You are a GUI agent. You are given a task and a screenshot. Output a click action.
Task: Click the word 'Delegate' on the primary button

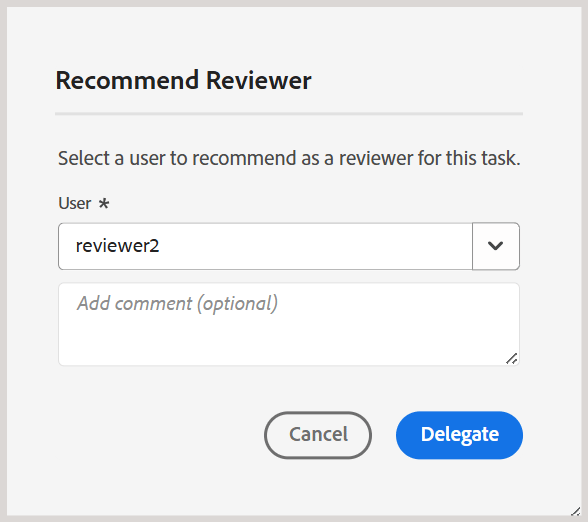tap(460, 435)
